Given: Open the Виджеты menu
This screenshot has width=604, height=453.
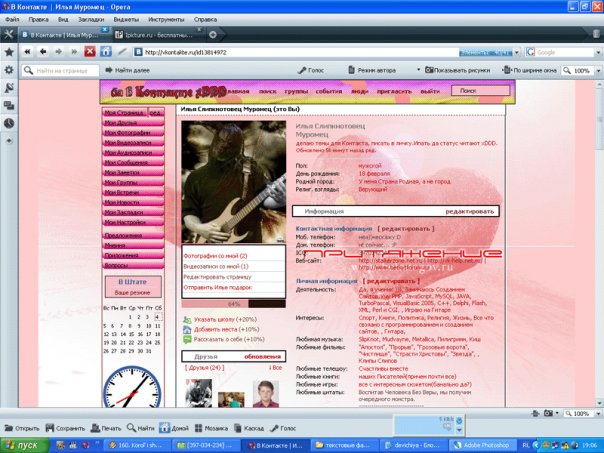Looking at the screenshot, I should [x=126, y=19].
